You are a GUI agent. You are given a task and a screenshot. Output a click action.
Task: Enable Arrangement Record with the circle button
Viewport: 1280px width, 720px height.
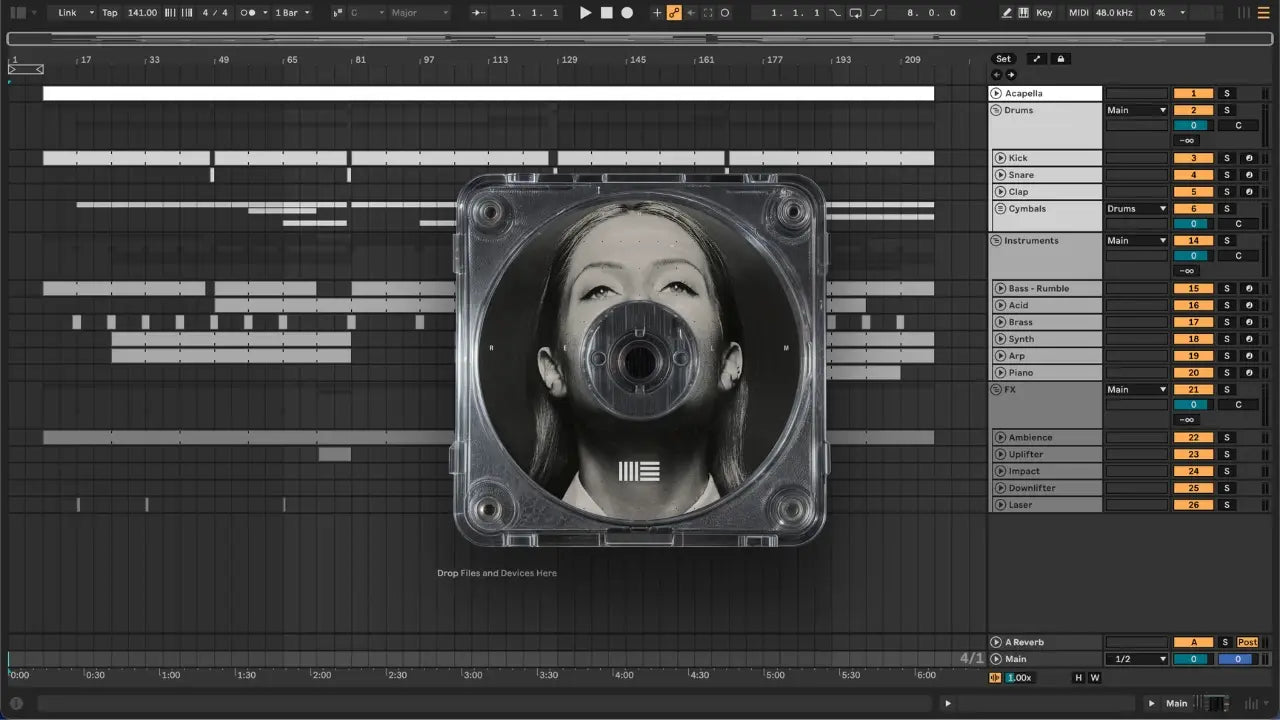coord(627,13)
